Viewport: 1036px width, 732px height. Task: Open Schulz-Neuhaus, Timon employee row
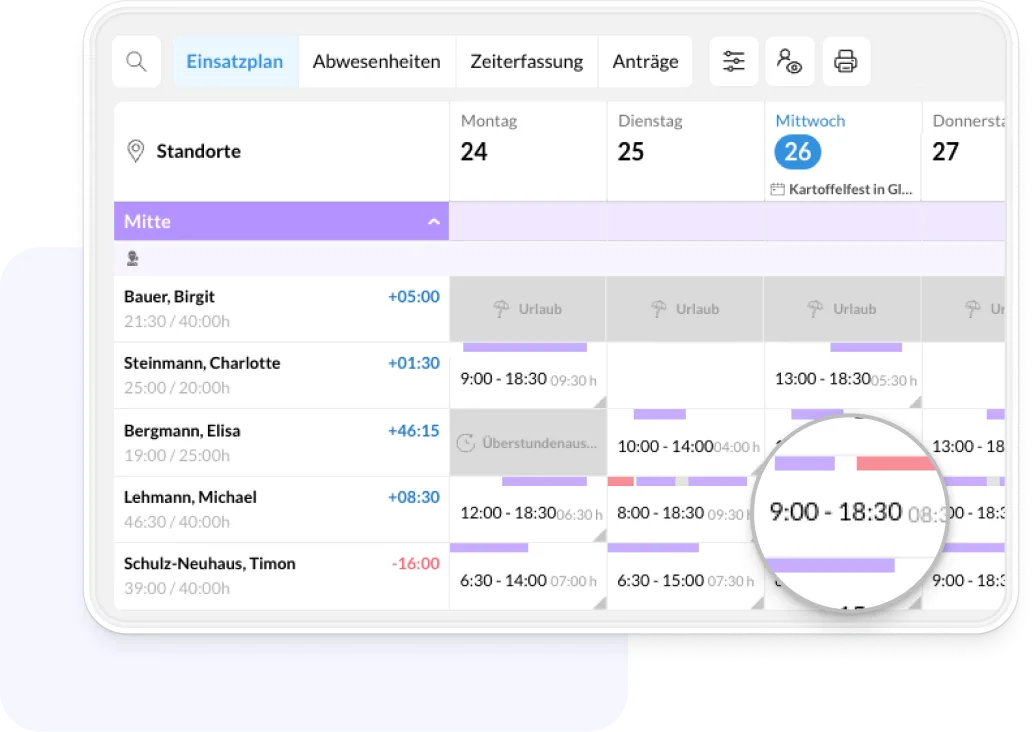tap(281, 576)
